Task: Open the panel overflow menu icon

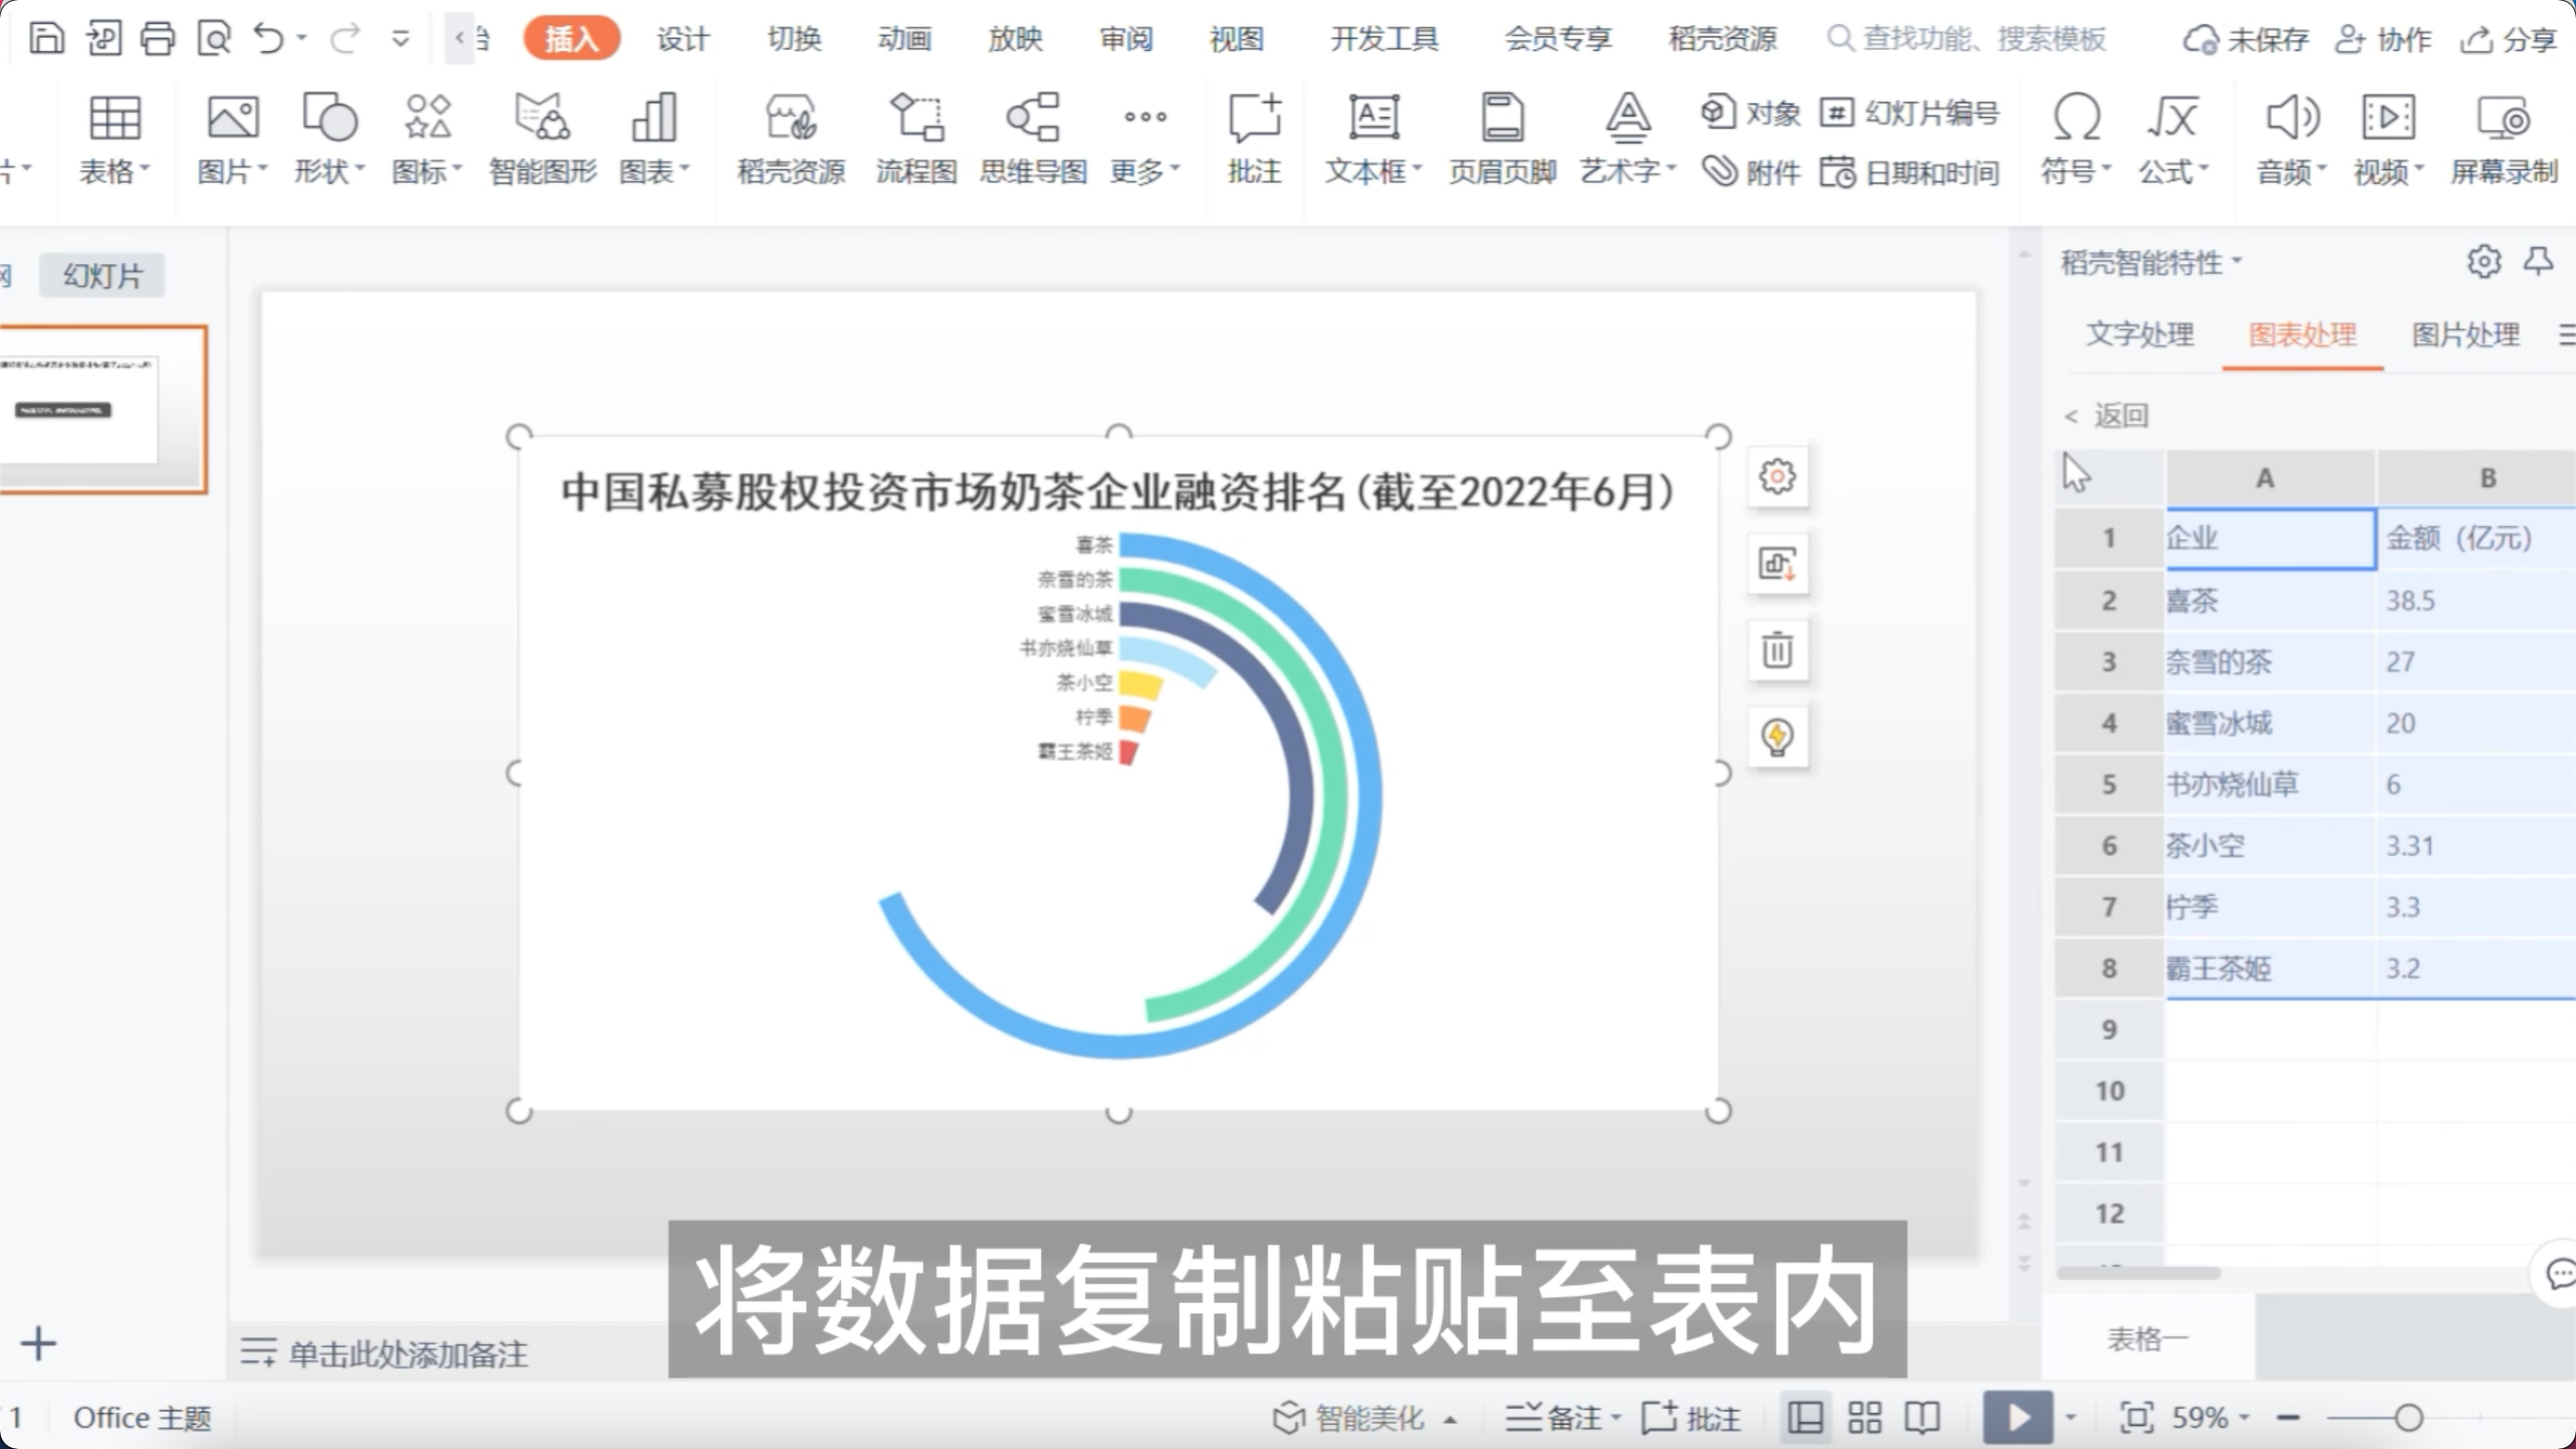Action: click(2566, 335)
